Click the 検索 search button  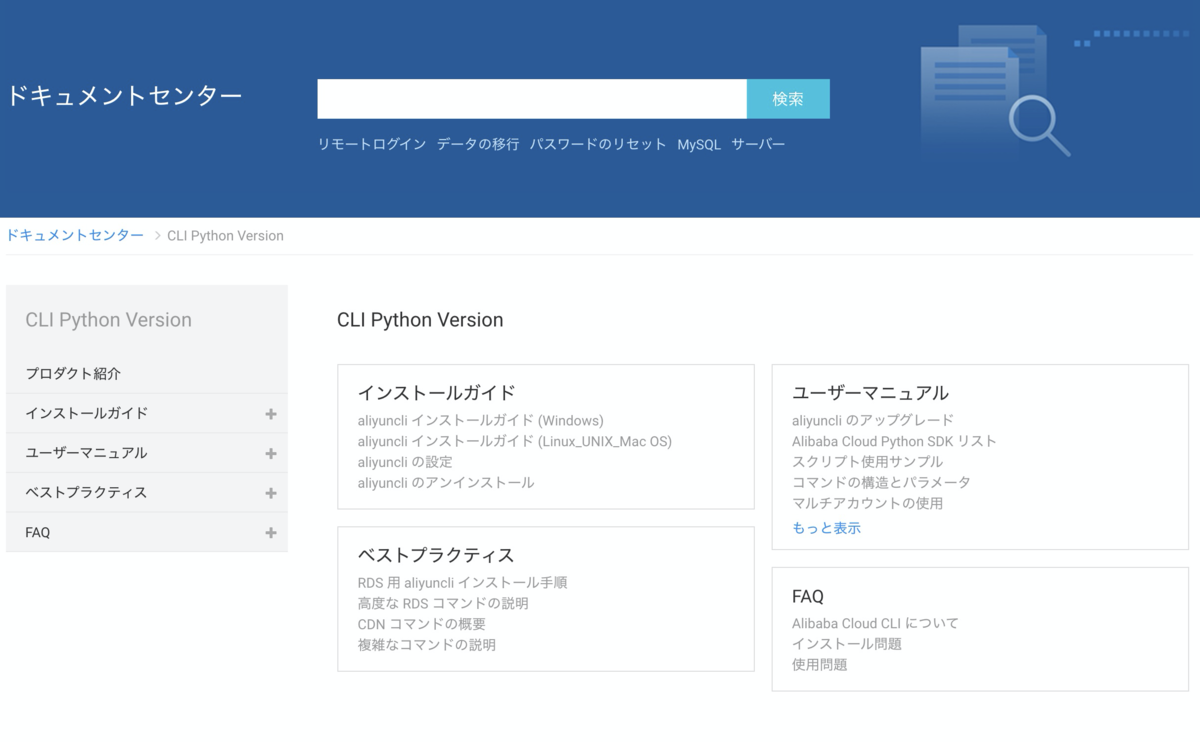(788, 99)
